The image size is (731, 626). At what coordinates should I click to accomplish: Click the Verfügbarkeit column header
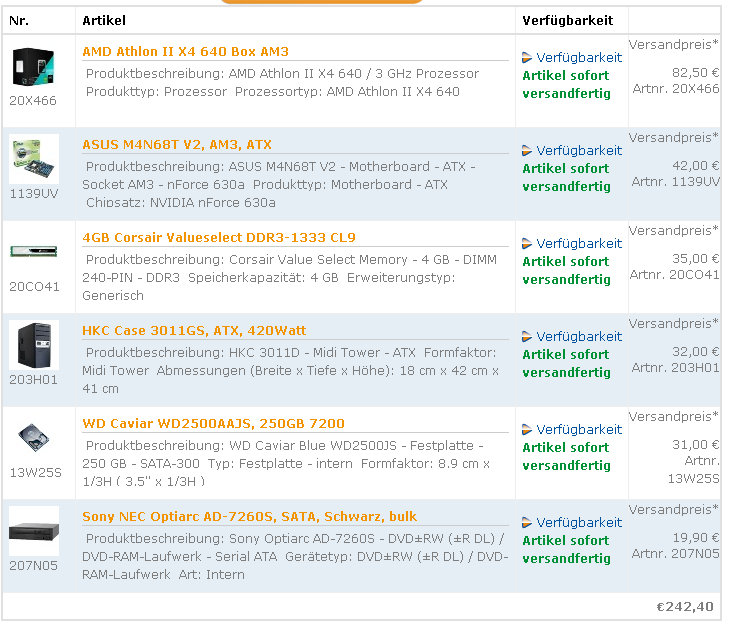pos(568,21)
